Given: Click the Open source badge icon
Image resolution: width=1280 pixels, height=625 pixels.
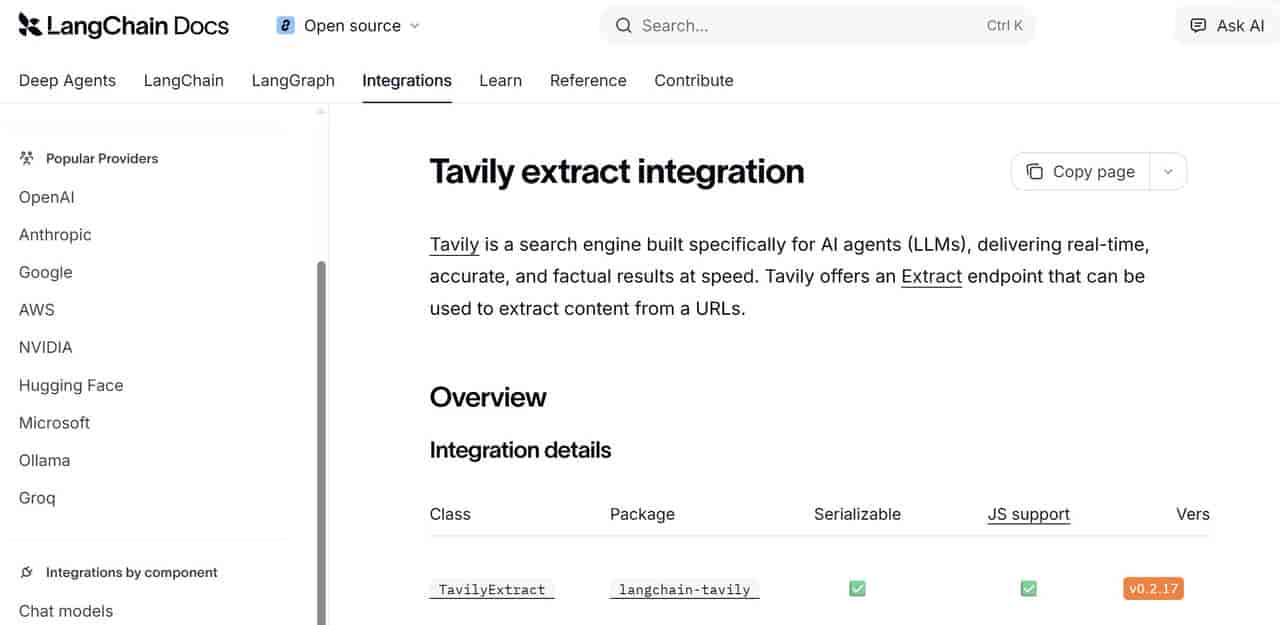Looking at the screenshot, I should [x=286, y=26].
